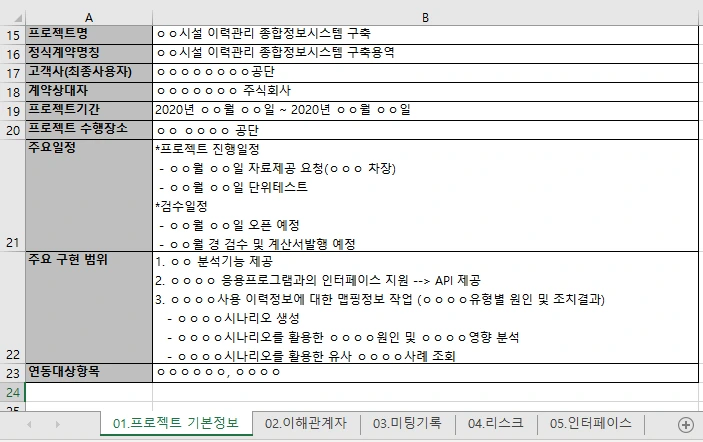Select empty cell B24
Viewport: 703px width, 442px height.
(x=425, y=392)
